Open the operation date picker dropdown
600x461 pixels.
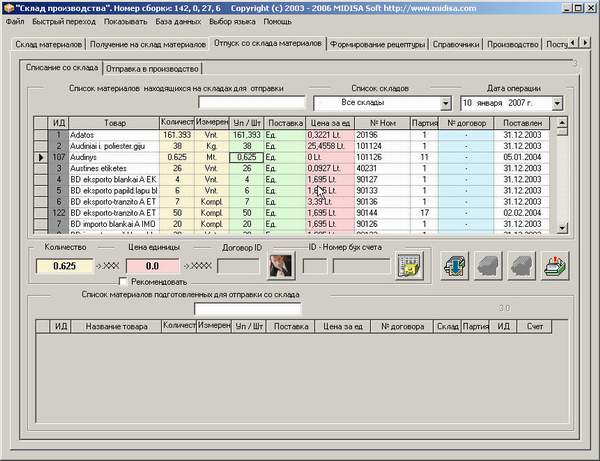557,103
